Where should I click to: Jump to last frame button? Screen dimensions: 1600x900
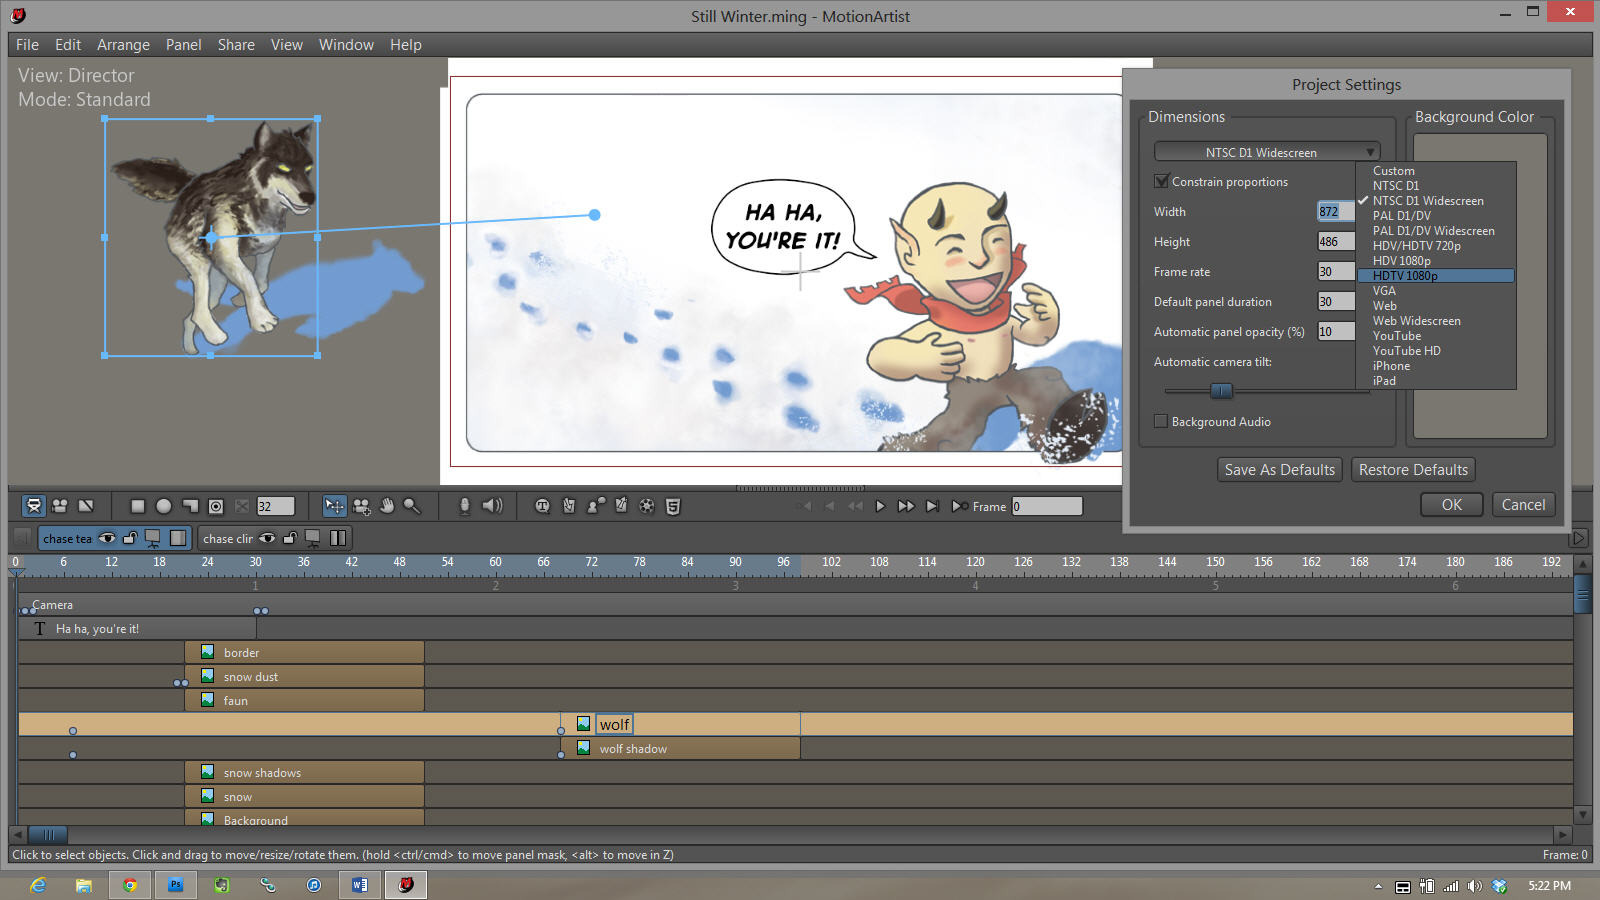tap(932, 506)
